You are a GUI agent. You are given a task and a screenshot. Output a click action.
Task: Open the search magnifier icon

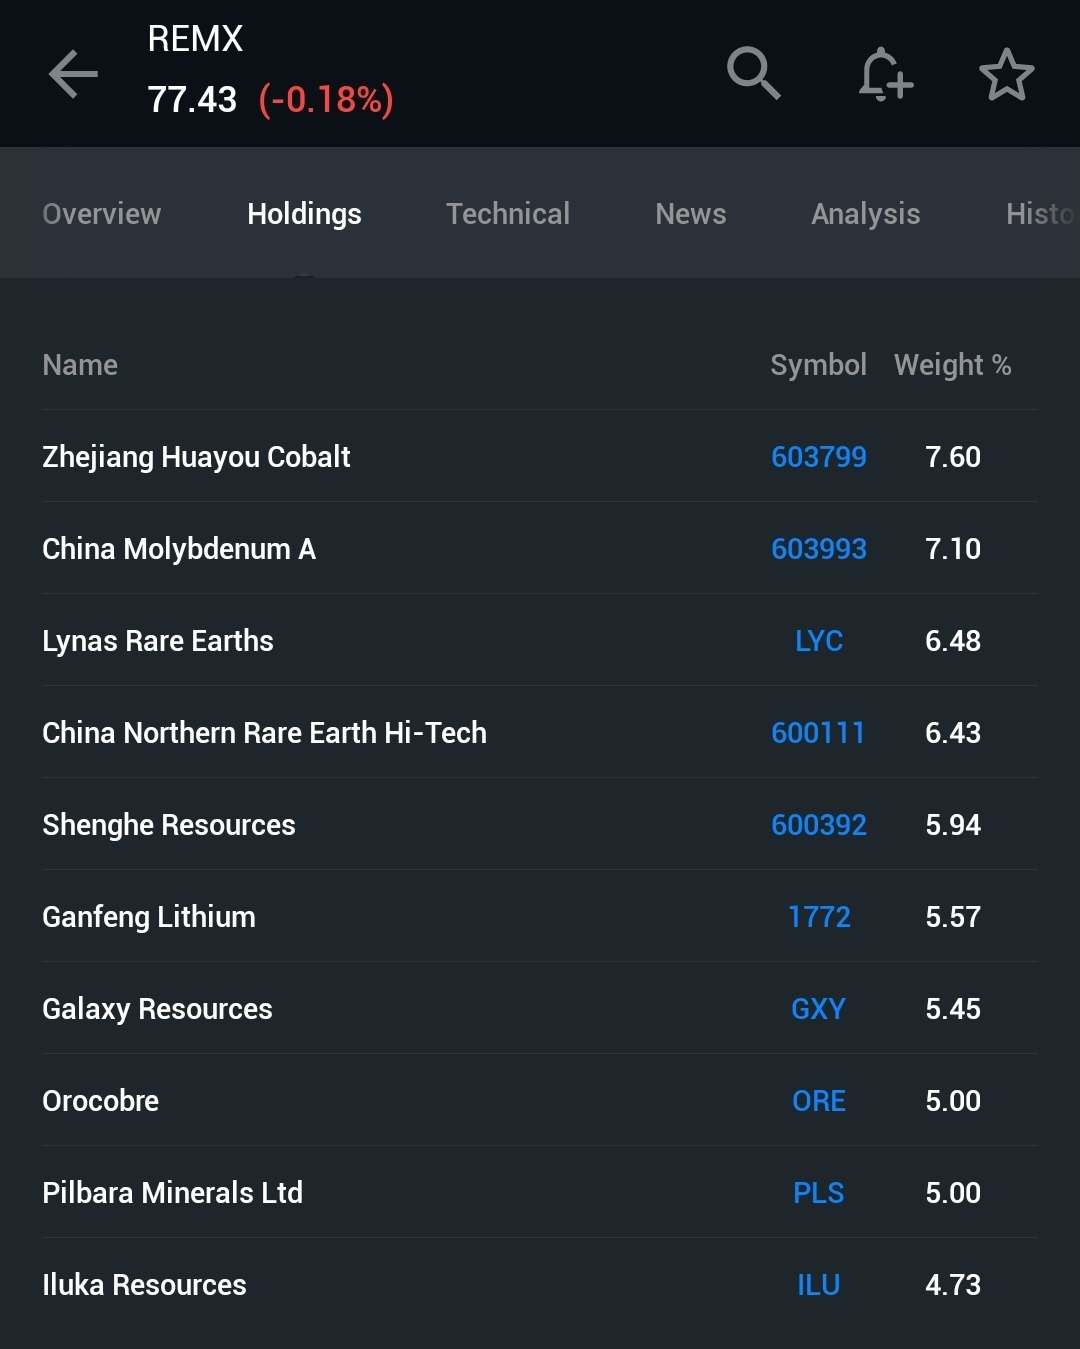pos(753,73)
